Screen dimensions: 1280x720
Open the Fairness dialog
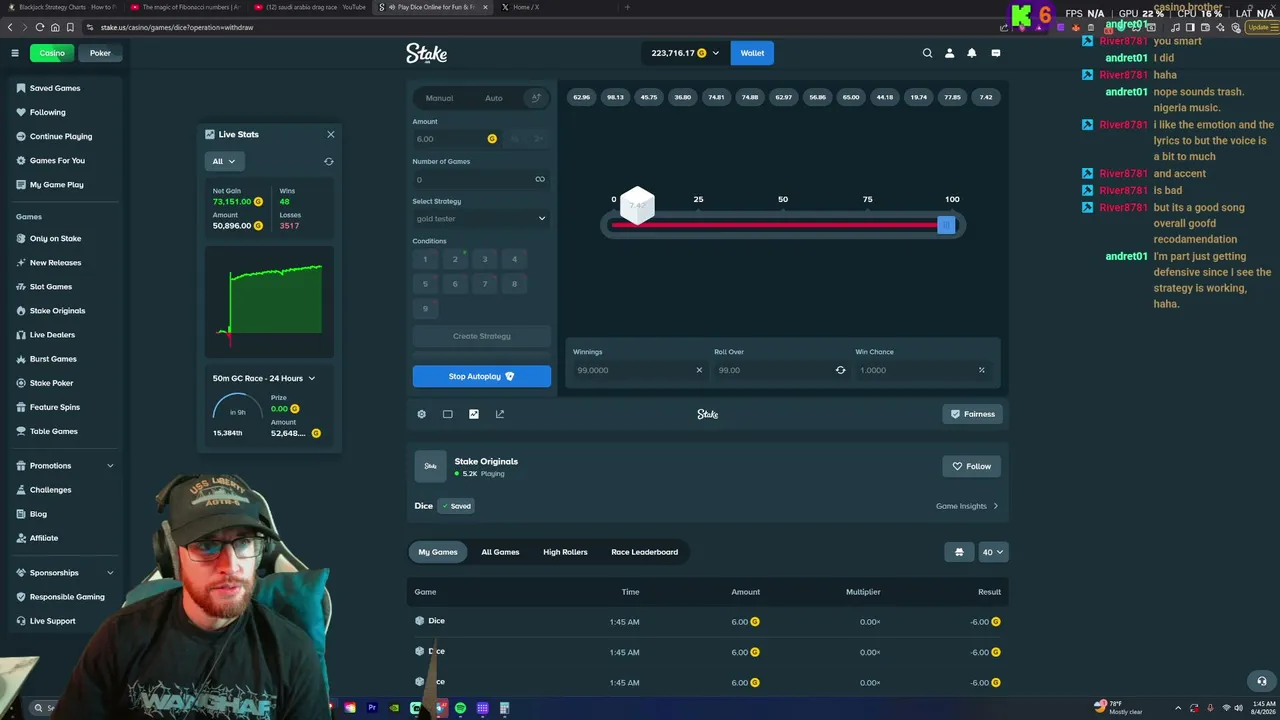tap(973, 414)
